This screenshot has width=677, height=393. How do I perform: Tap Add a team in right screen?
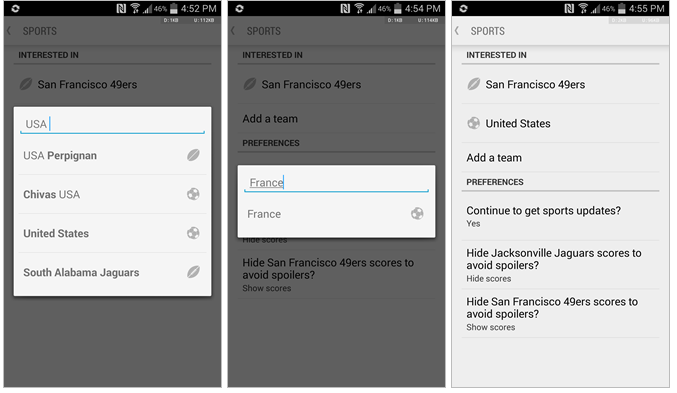coord(560,158)
